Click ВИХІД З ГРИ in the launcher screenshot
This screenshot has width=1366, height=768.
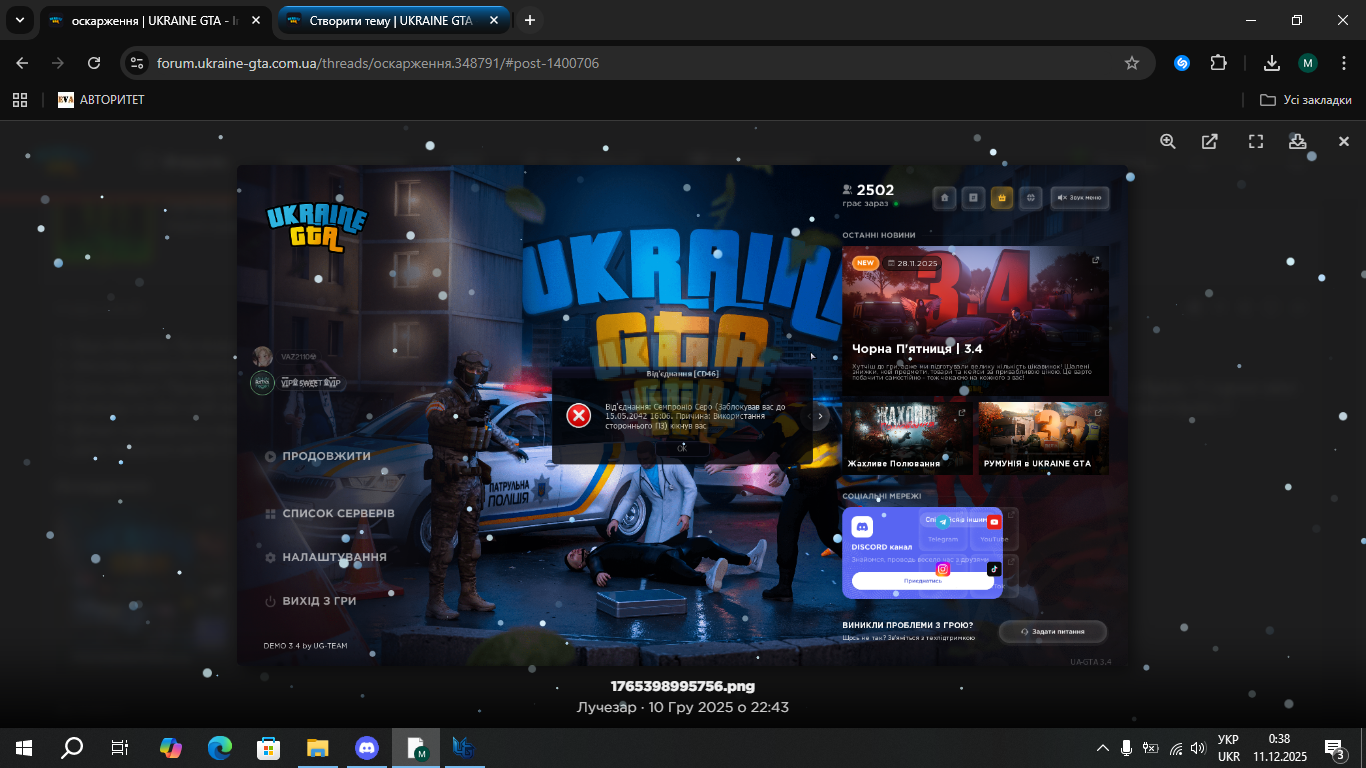click(311, 601)
